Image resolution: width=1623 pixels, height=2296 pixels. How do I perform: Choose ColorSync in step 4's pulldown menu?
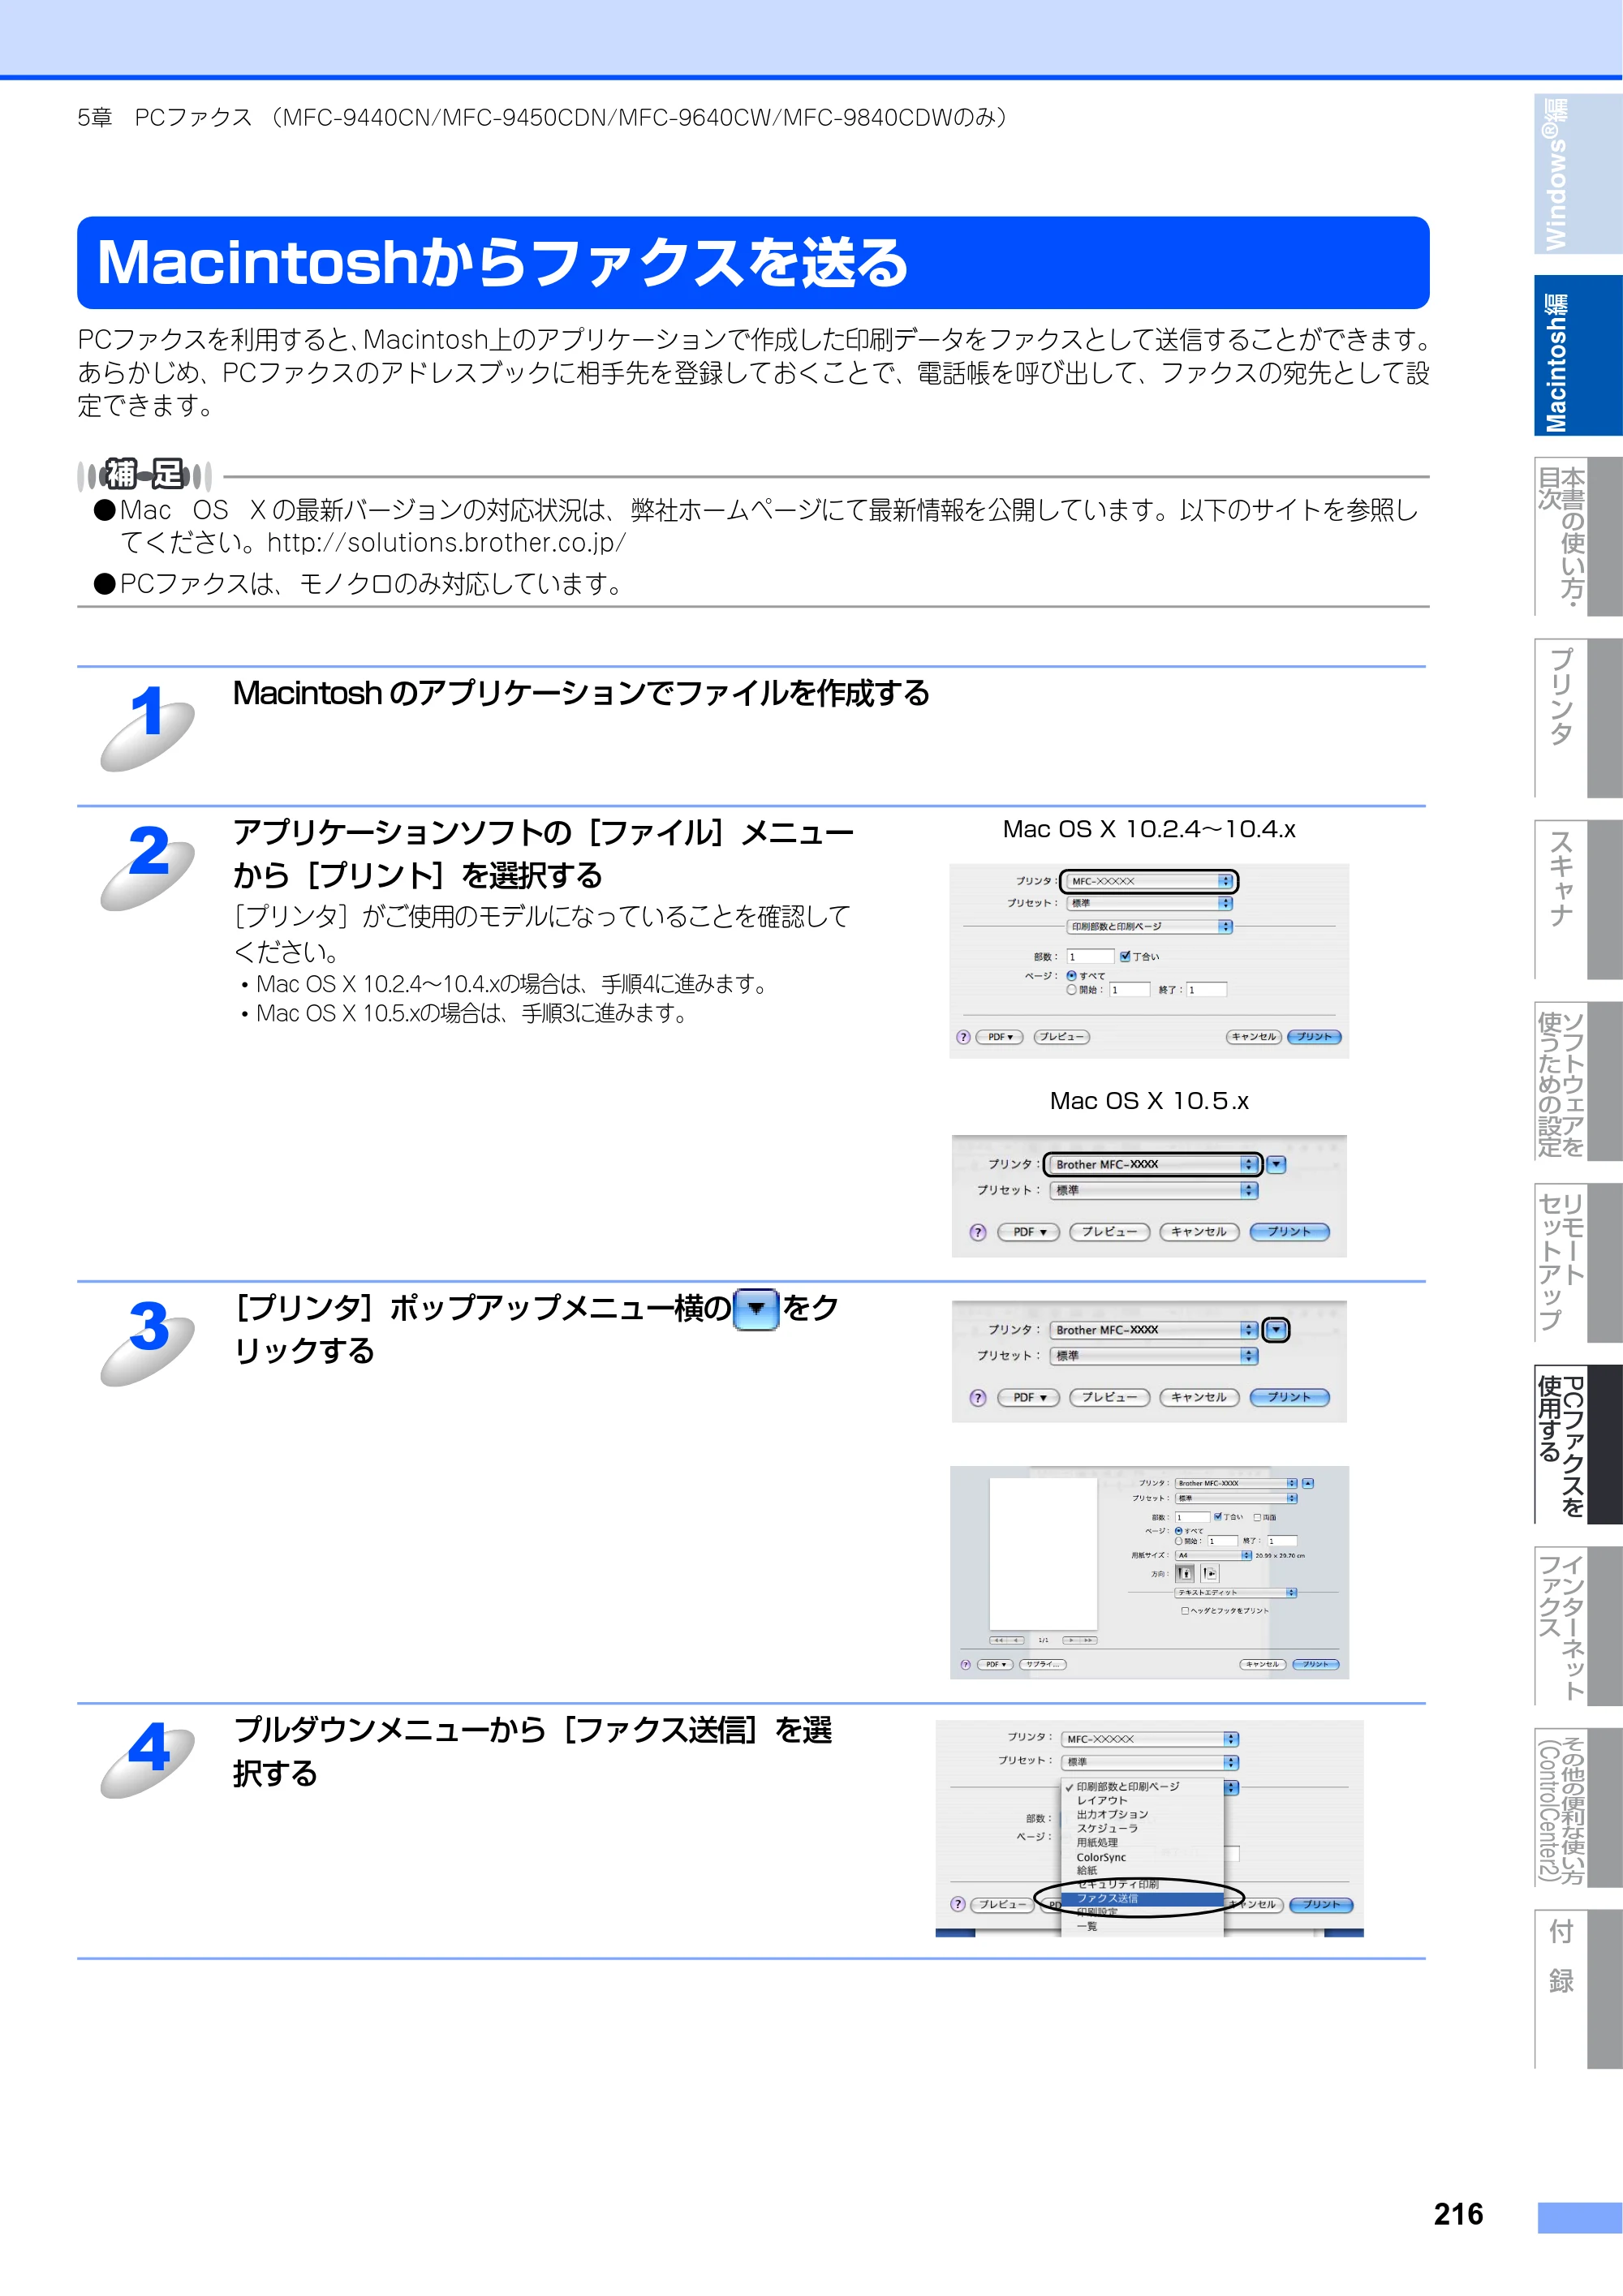point(1141,1857)
